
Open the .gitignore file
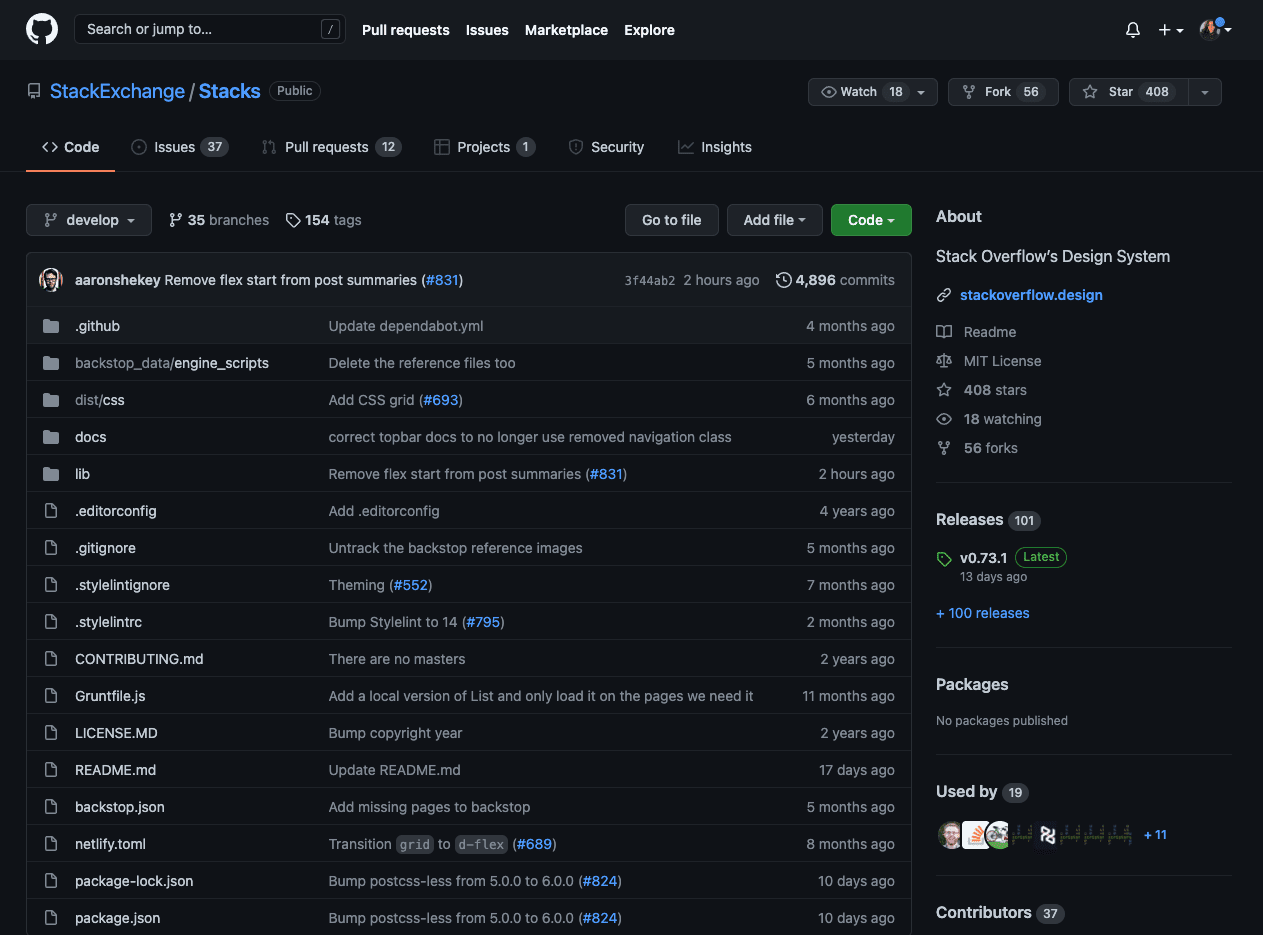[x=105, y=548]
